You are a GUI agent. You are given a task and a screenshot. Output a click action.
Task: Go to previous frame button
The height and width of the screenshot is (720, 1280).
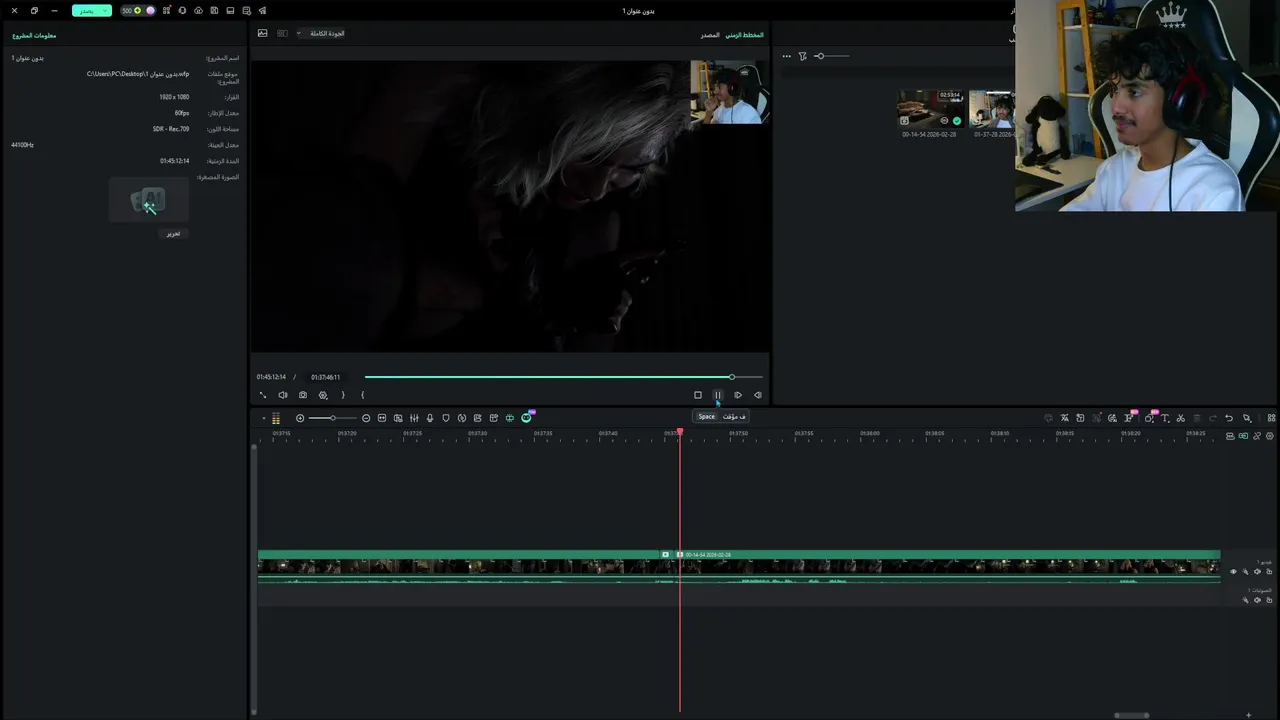758,395
